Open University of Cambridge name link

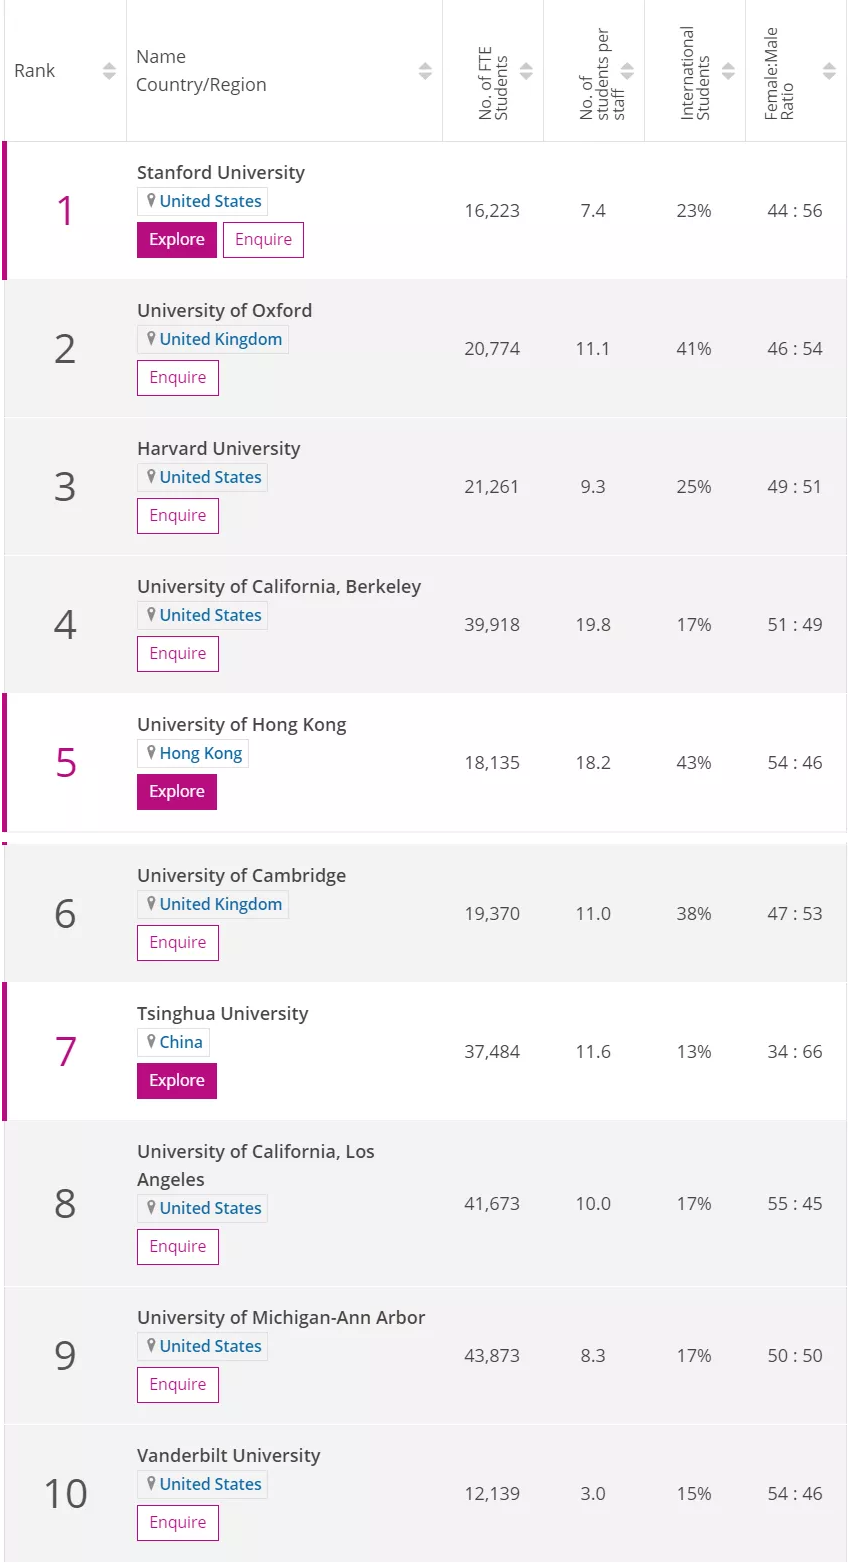tap(241, 876)
